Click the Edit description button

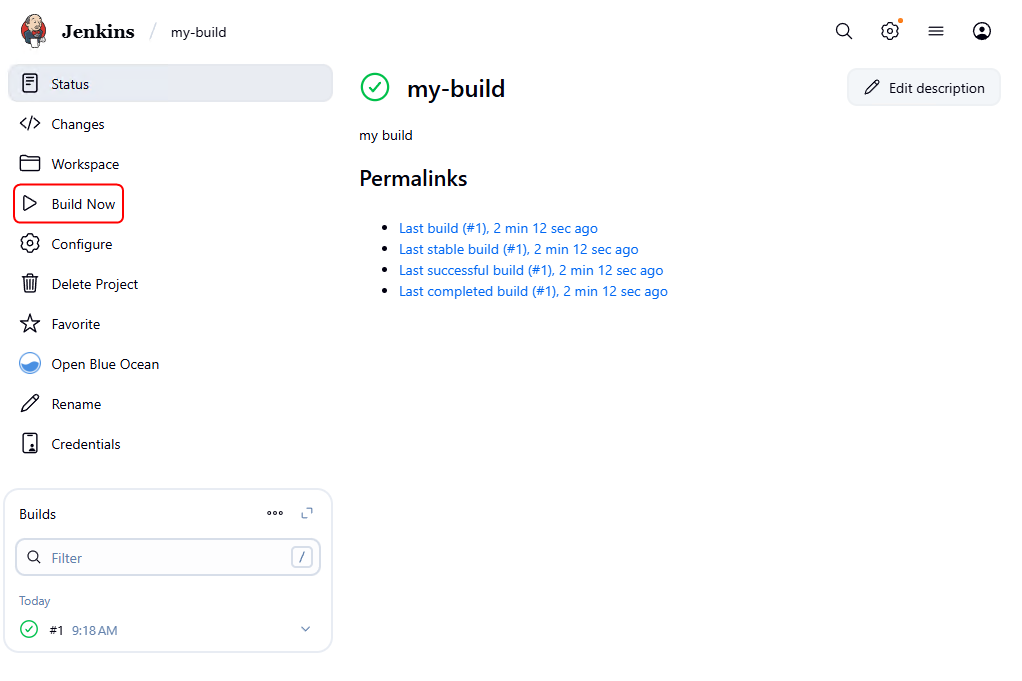(x=924, y=88)
